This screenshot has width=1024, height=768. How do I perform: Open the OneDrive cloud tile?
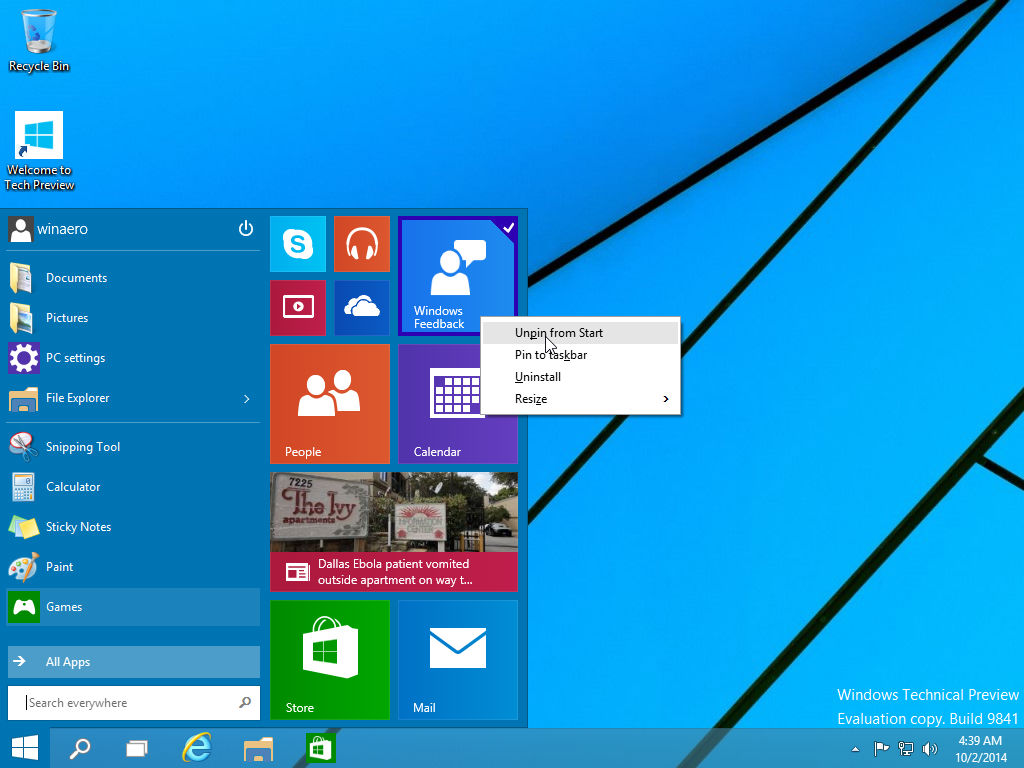[361, 308]
